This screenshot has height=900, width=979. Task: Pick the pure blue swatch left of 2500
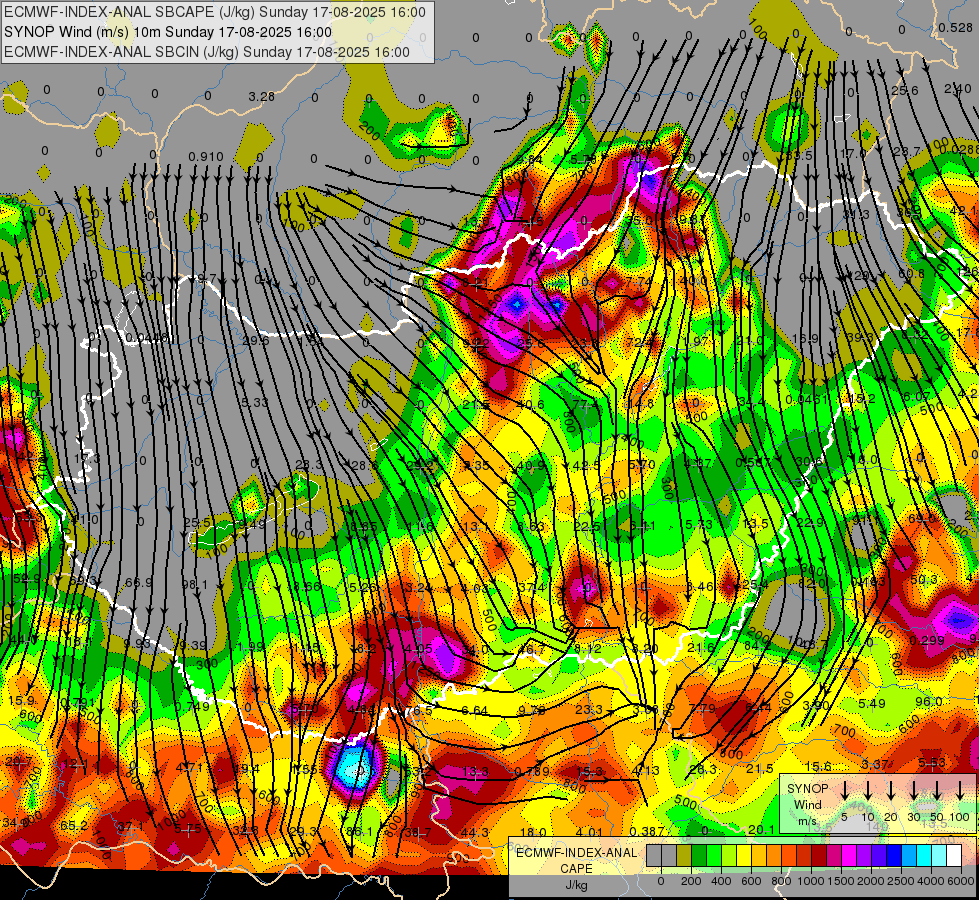click(x=893, y=855)
